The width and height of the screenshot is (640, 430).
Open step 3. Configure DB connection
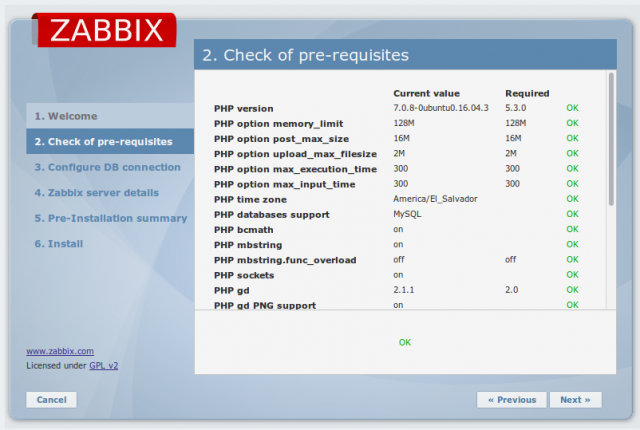pyautogui.click(x=107, y=167)
